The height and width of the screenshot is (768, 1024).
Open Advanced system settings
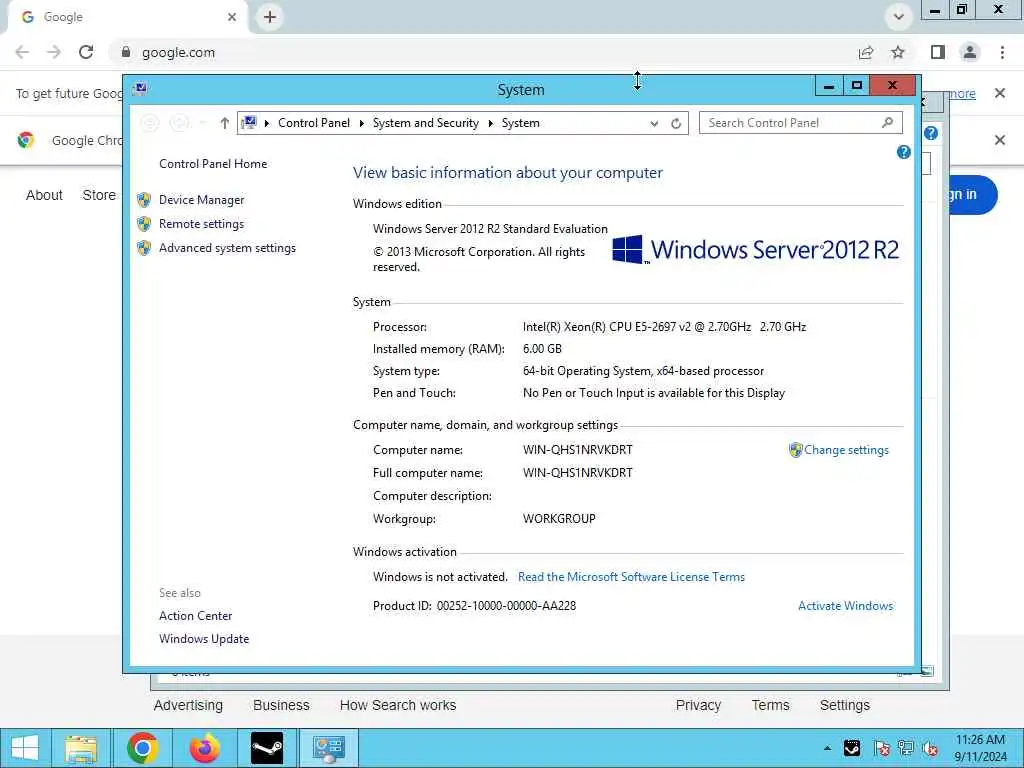227,248
